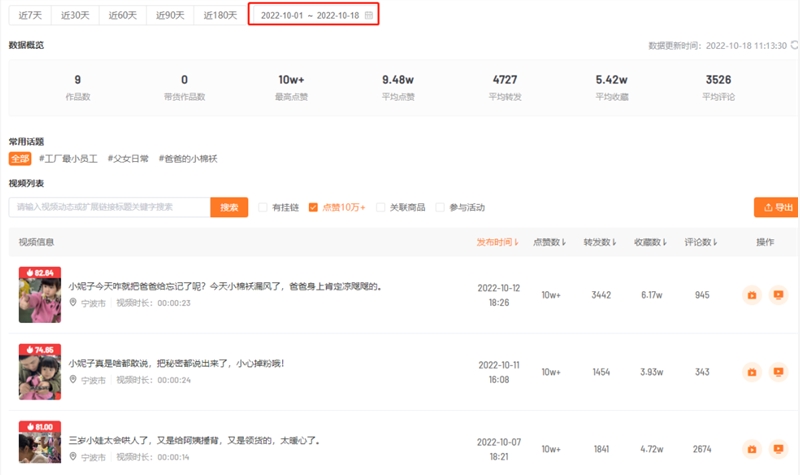Click the video keyword search input field
Image resolution: width=800 pixels, height=475 pixels.
click(110, 207)
